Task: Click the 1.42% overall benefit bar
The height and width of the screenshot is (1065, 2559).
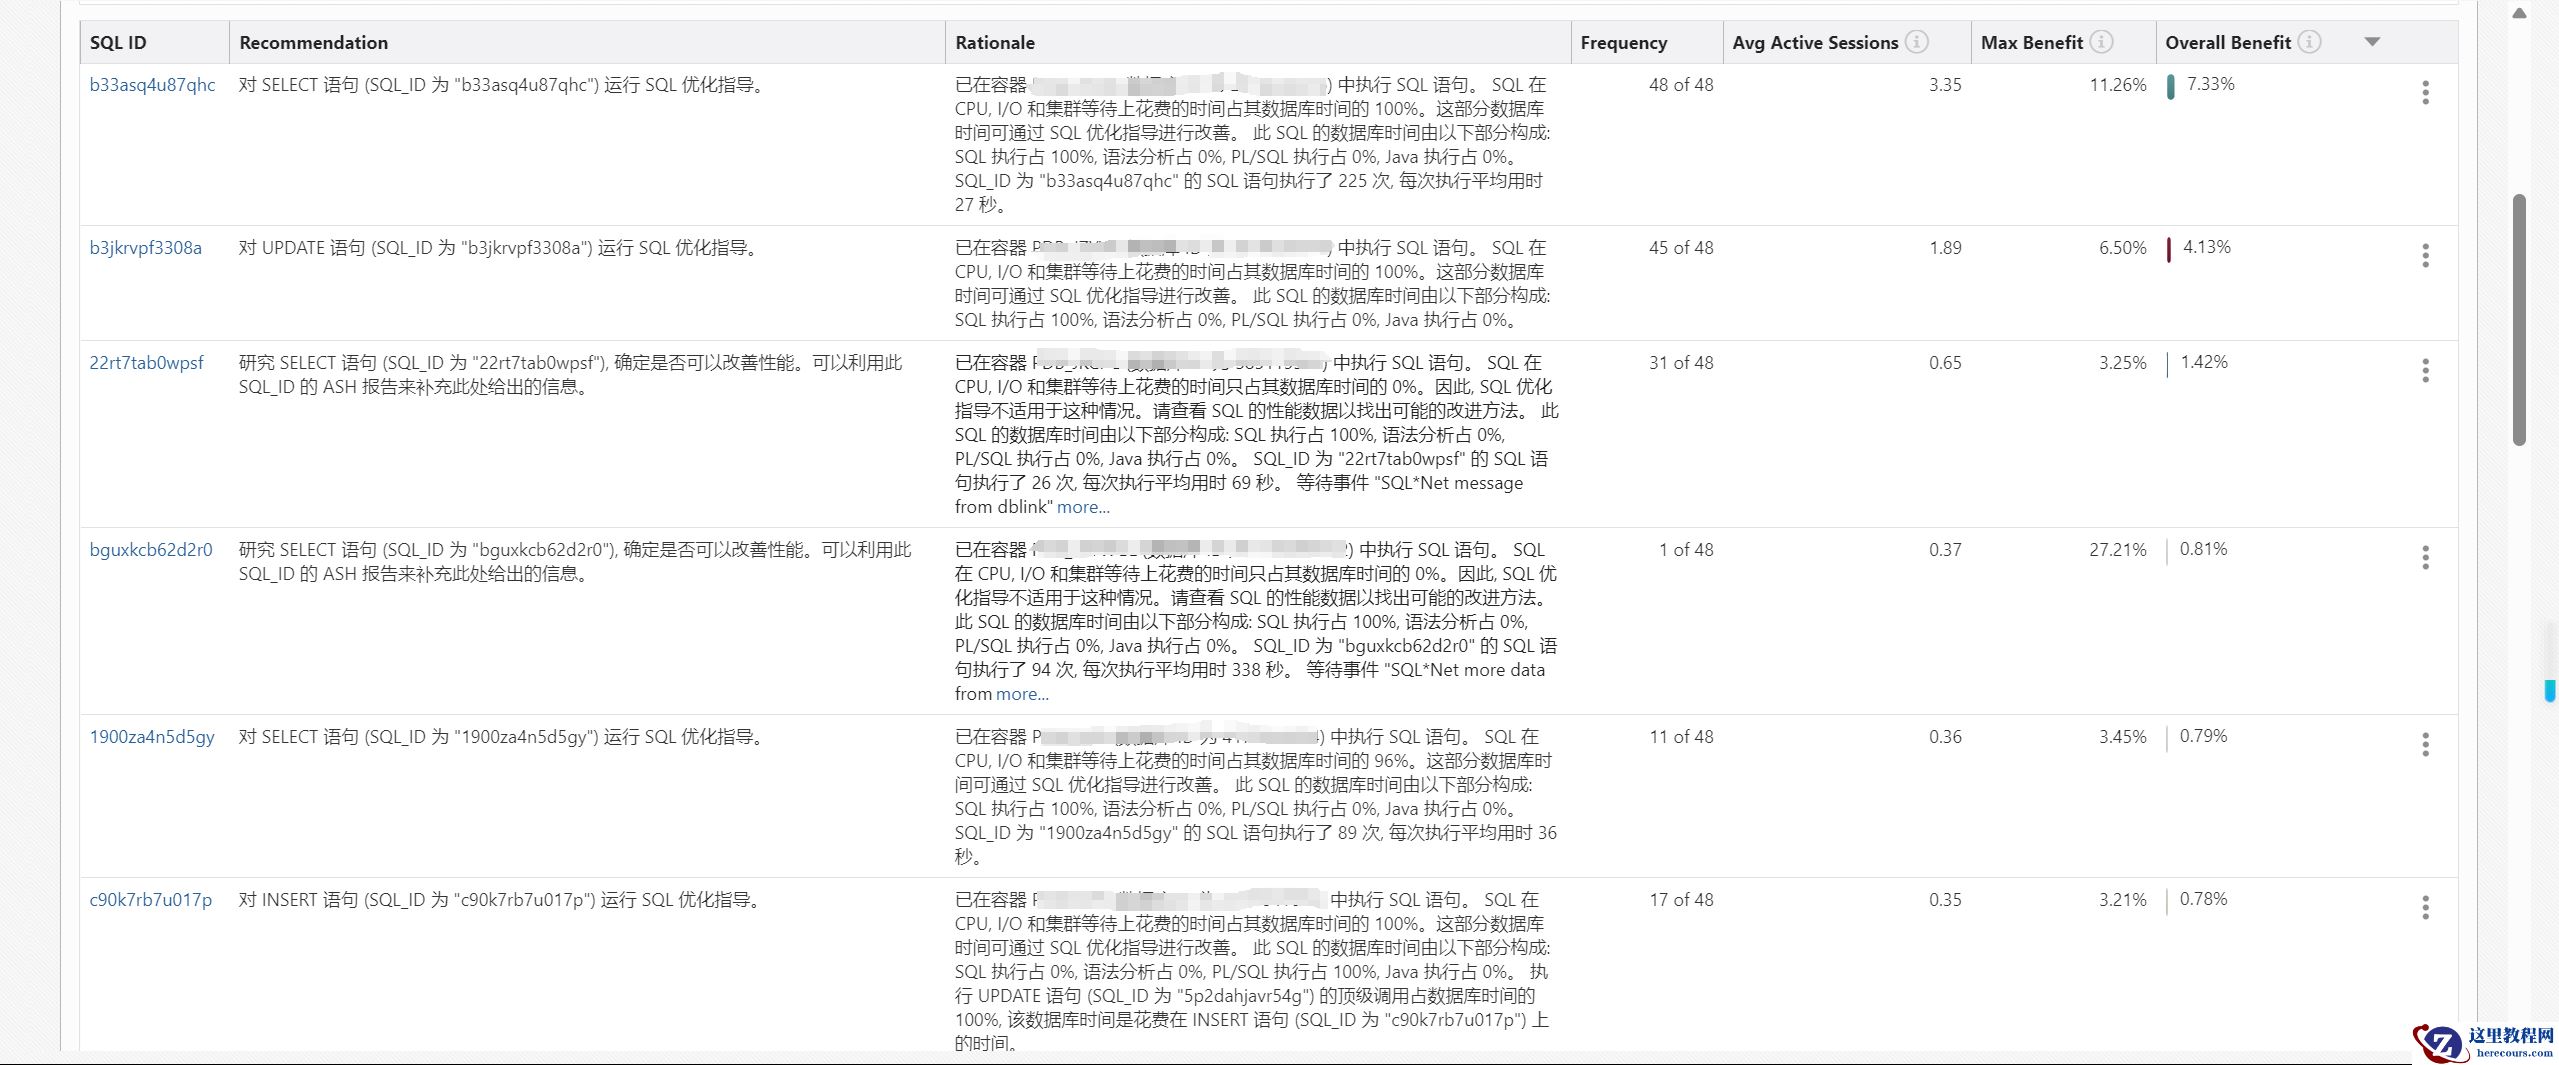Action: pyautogui.click(x=2167, y=364)
